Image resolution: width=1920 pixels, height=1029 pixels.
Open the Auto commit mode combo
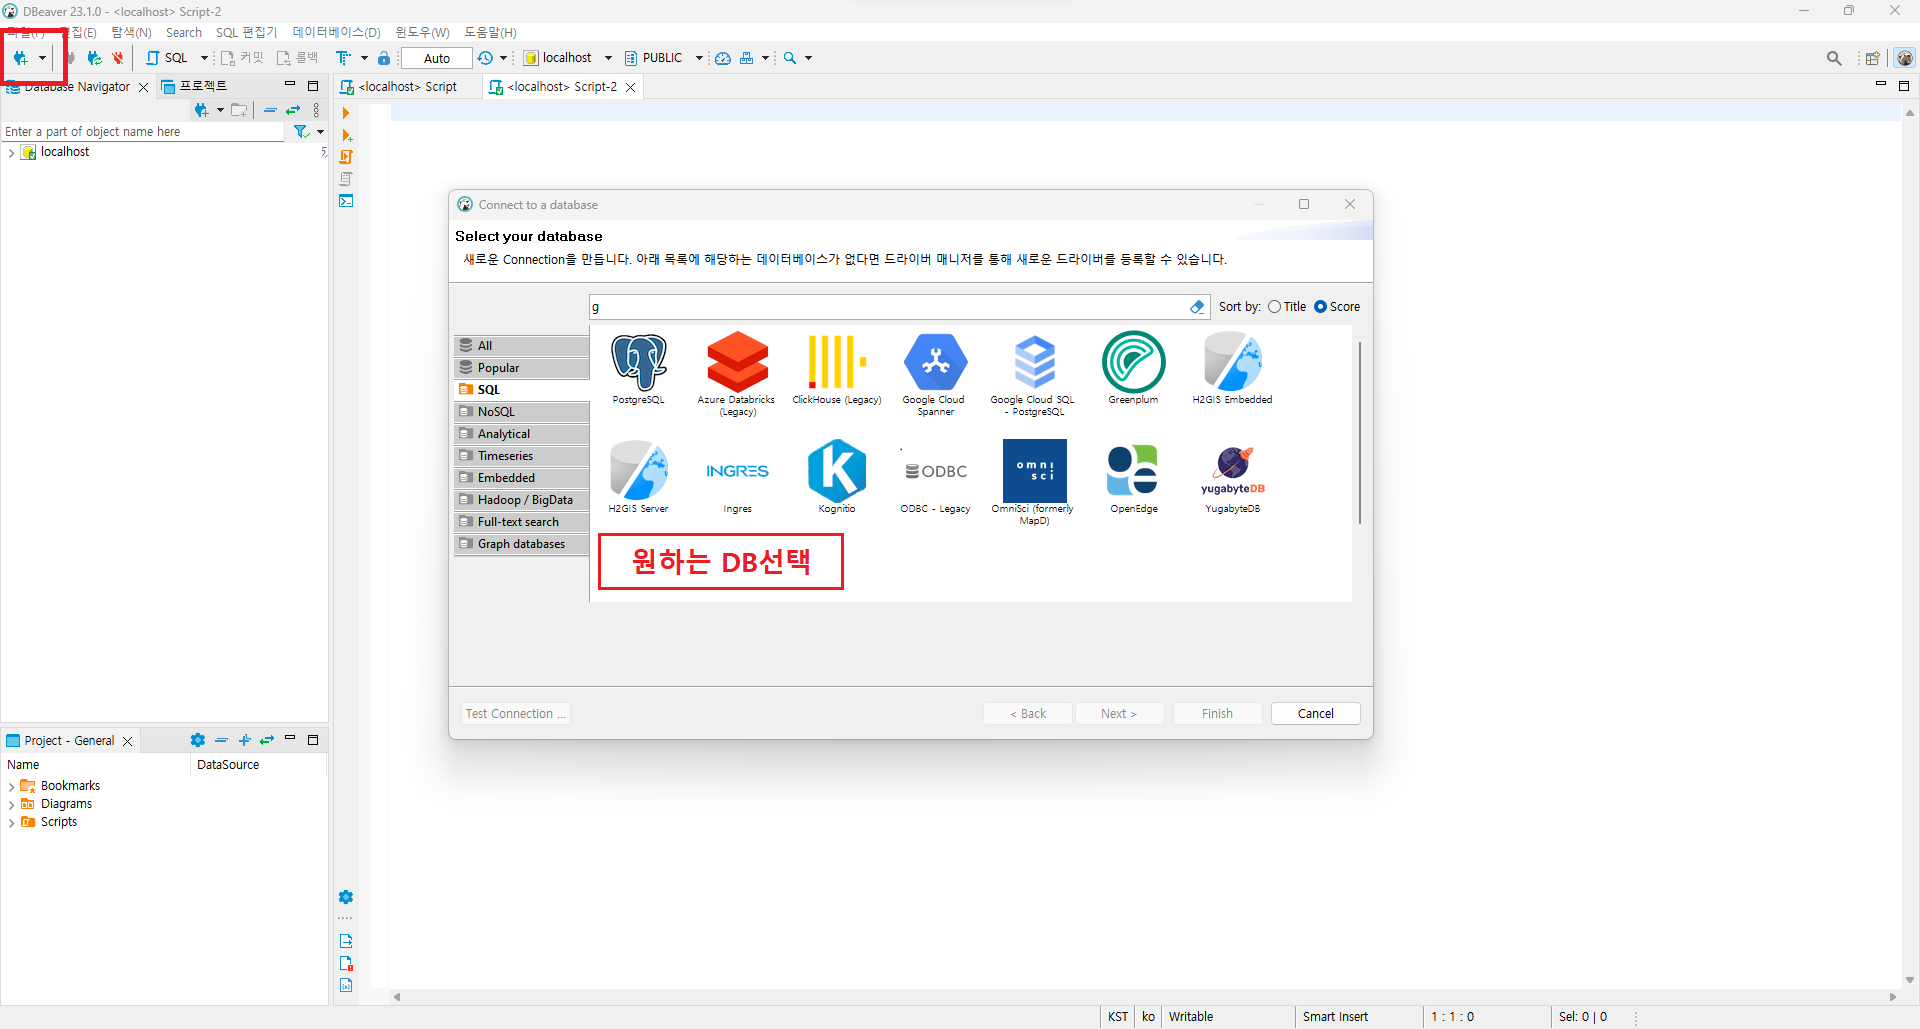click(x=437, y=58)
